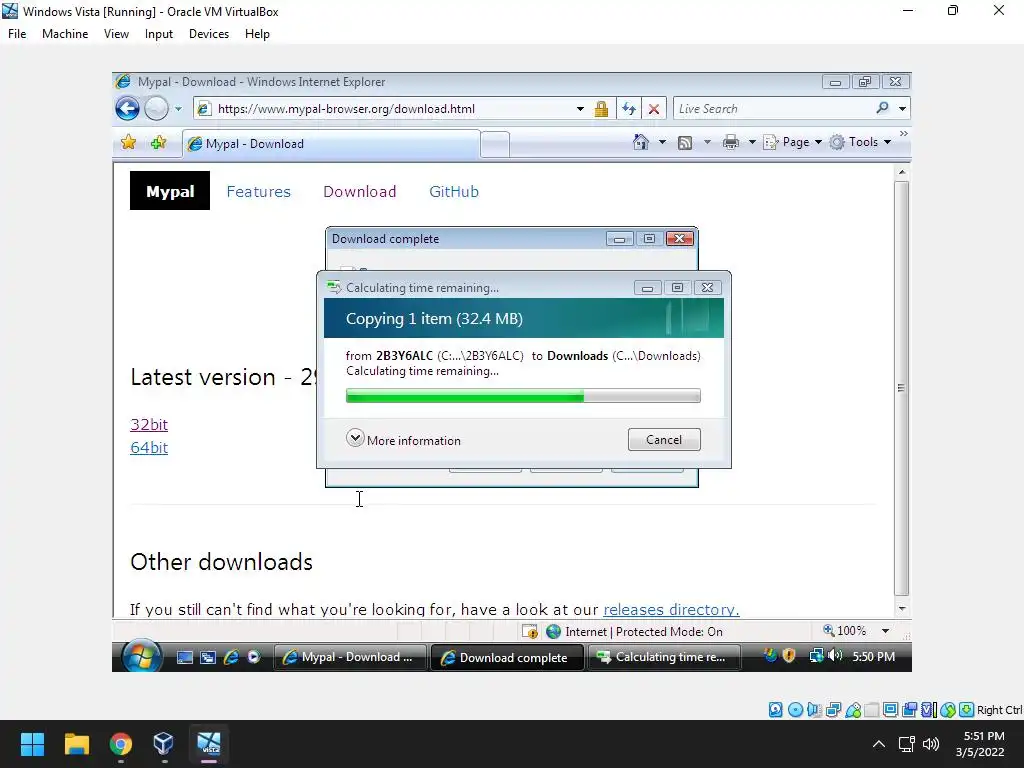Click VirtualBox network indicator icon

coord(833,709)
